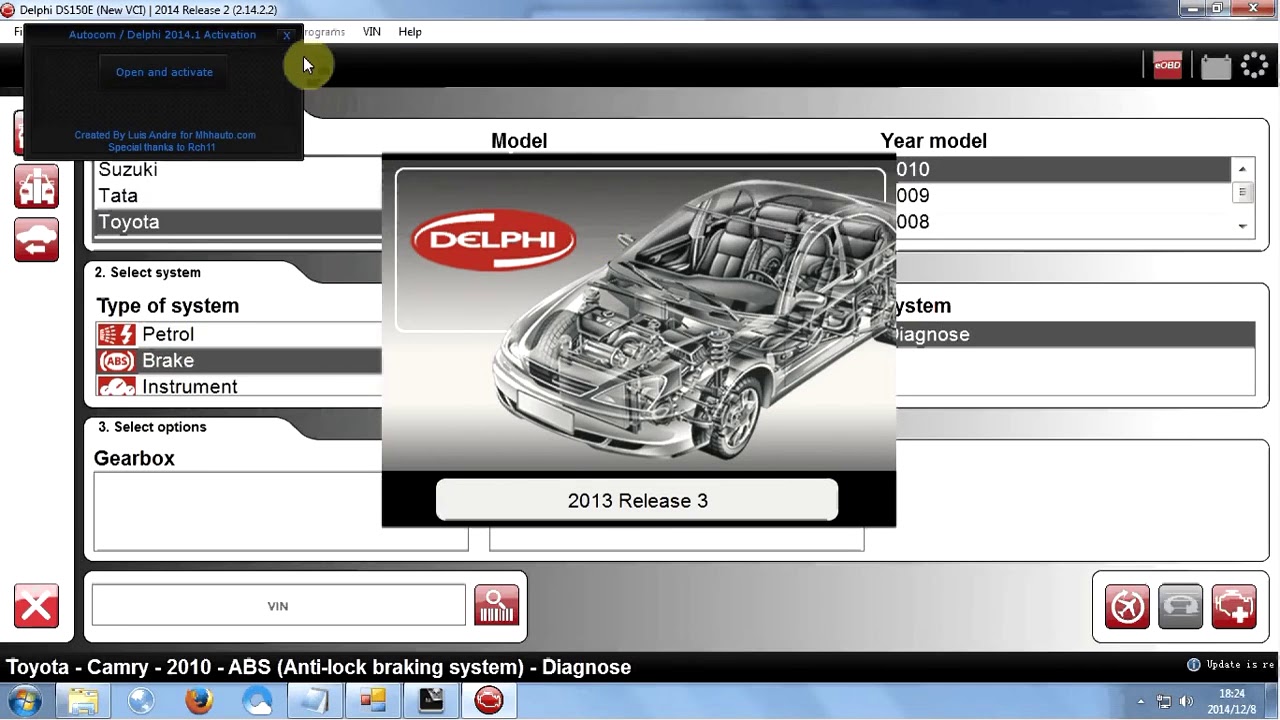Click the network icon in system tray
The image size is (1280, 720).
click(1164, 701)
